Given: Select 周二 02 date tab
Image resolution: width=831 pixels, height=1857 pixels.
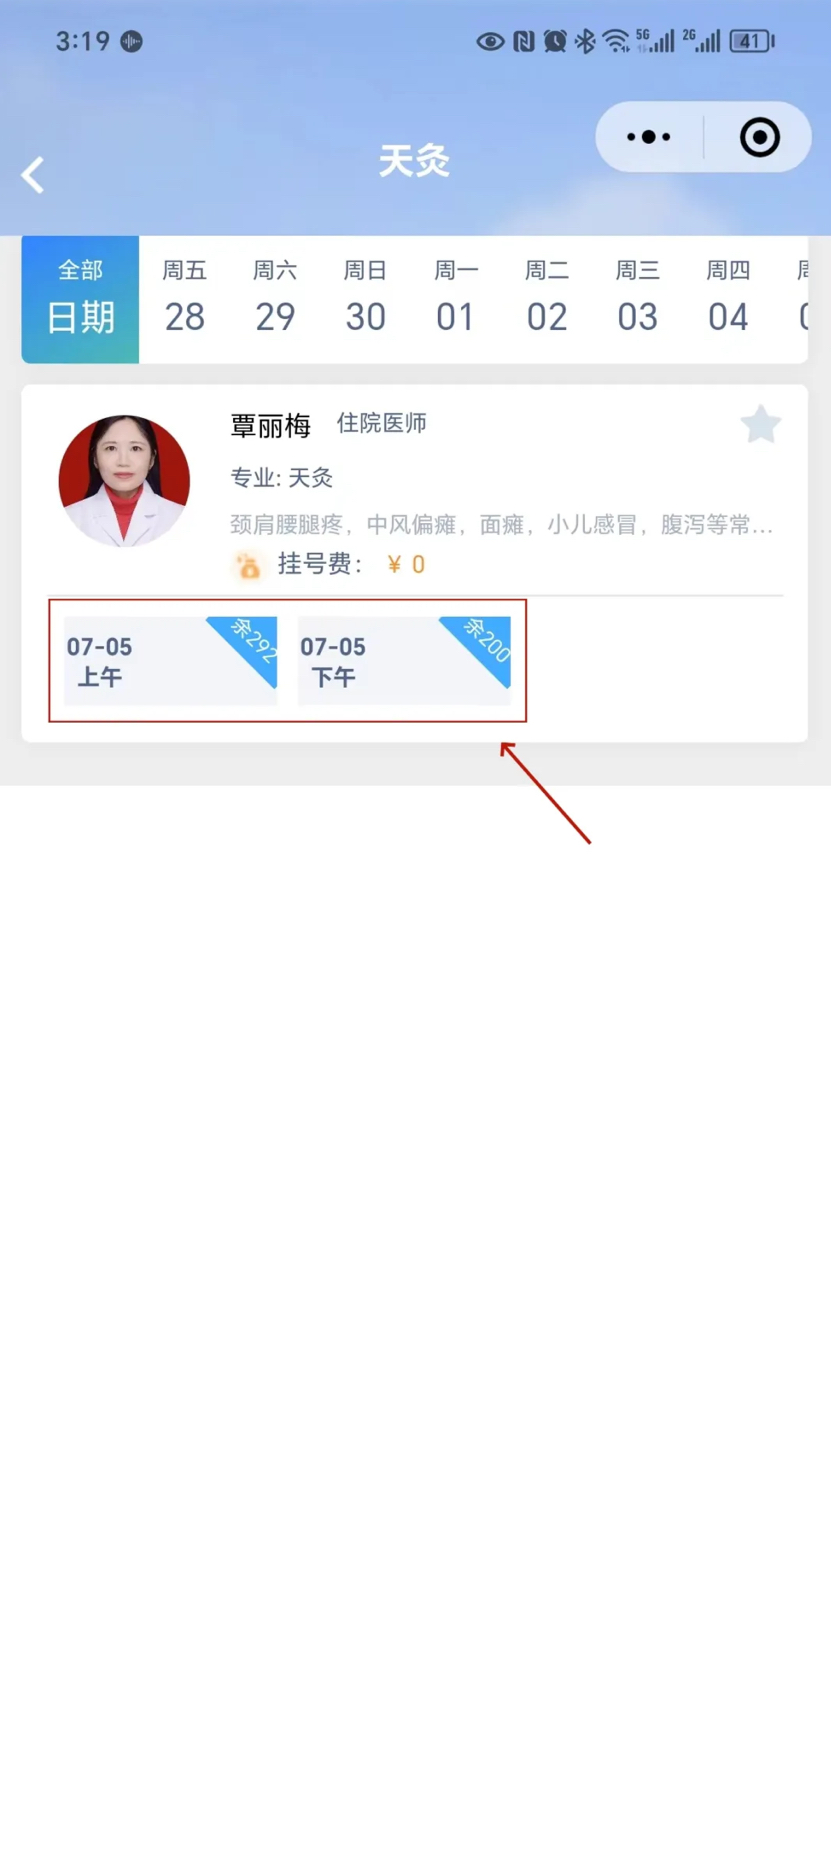Looking at the screenshot, I should pyautogui.click(x=547, y=299).
